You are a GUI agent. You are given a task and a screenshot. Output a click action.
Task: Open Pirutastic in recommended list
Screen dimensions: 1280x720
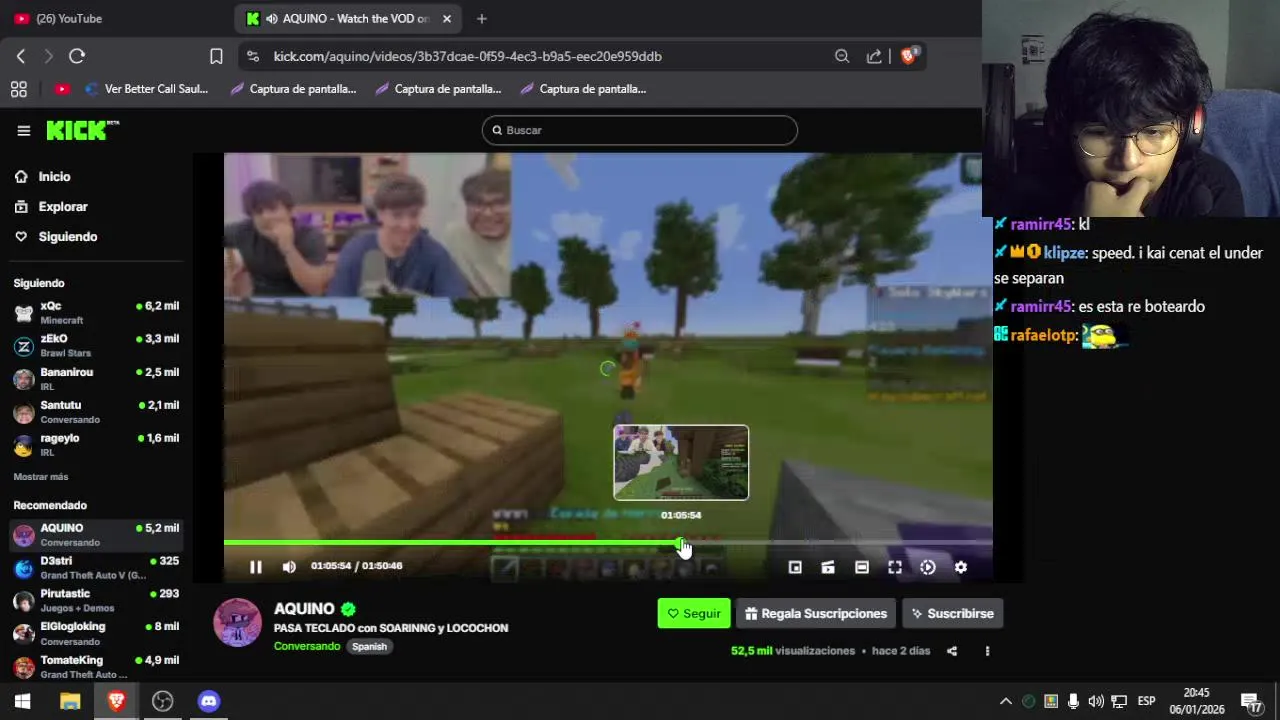(x=96, y=601)
